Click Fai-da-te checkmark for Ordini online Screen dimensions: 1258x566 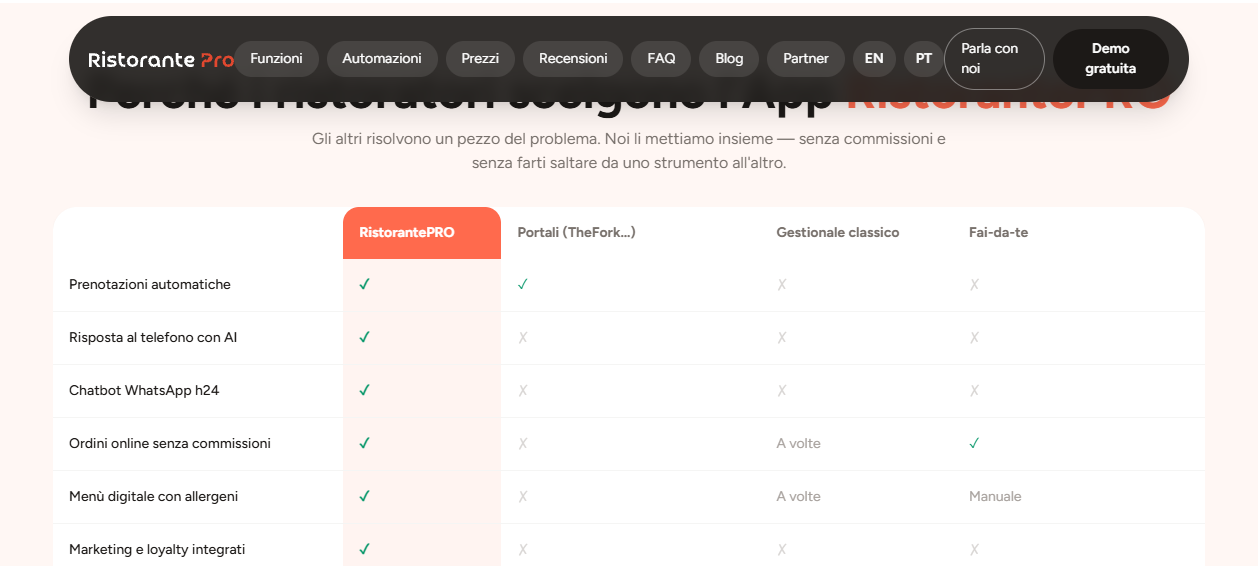pyautogui.click(x=975, y=443)
